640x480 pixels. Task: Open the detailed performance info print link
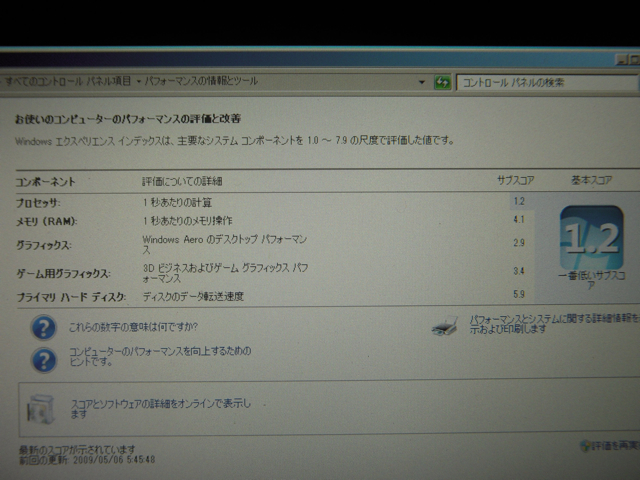(550, 323)
